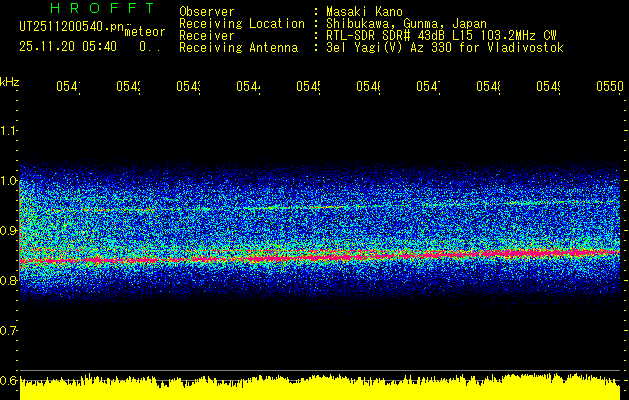Click the kHz axis unit label

pyautogui.click(x=10, y=82)
